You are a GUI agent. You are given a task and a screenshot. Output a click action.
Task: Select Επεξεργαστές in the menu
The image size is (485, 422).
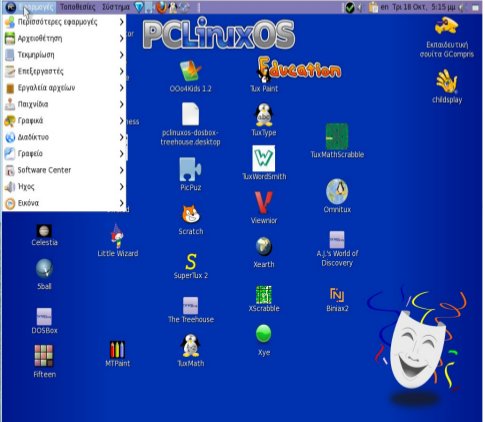click(64, 71)
